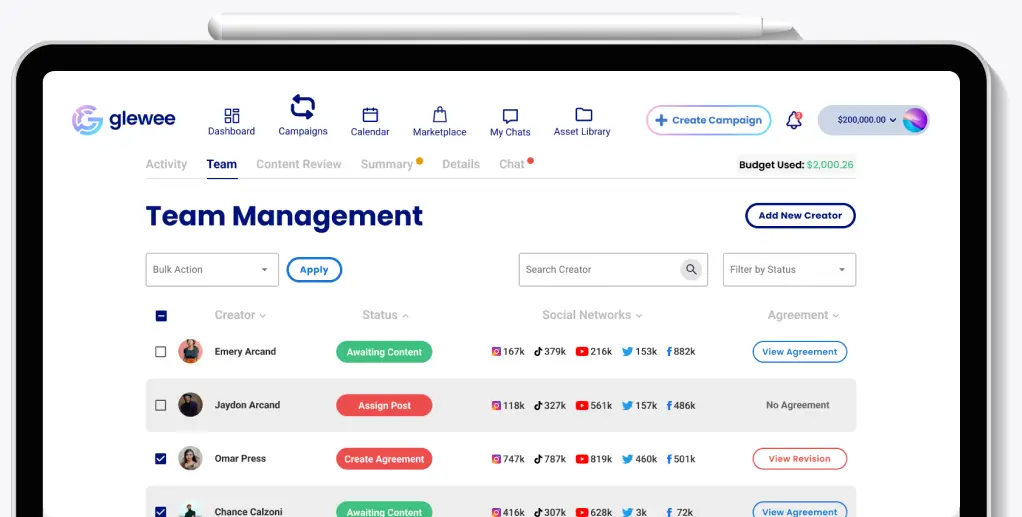The height and width of the screenshot is (517, 1022).
Task: Click the Add New Creator button
Action: click(799, 216)
